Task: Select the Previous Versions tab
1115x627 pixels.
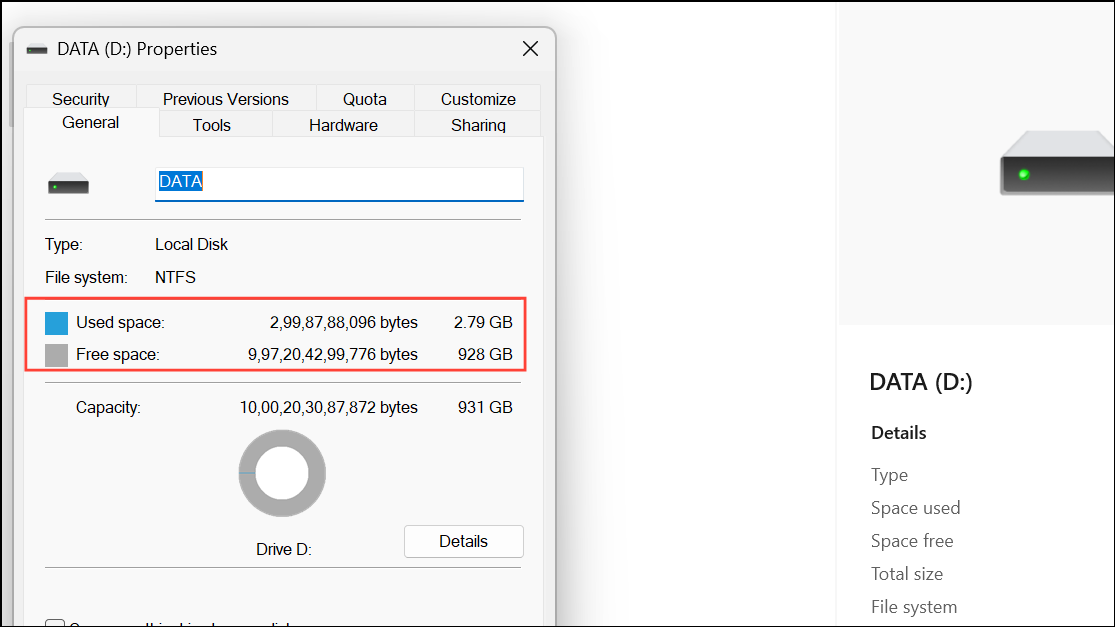Action: click(225, 98)
